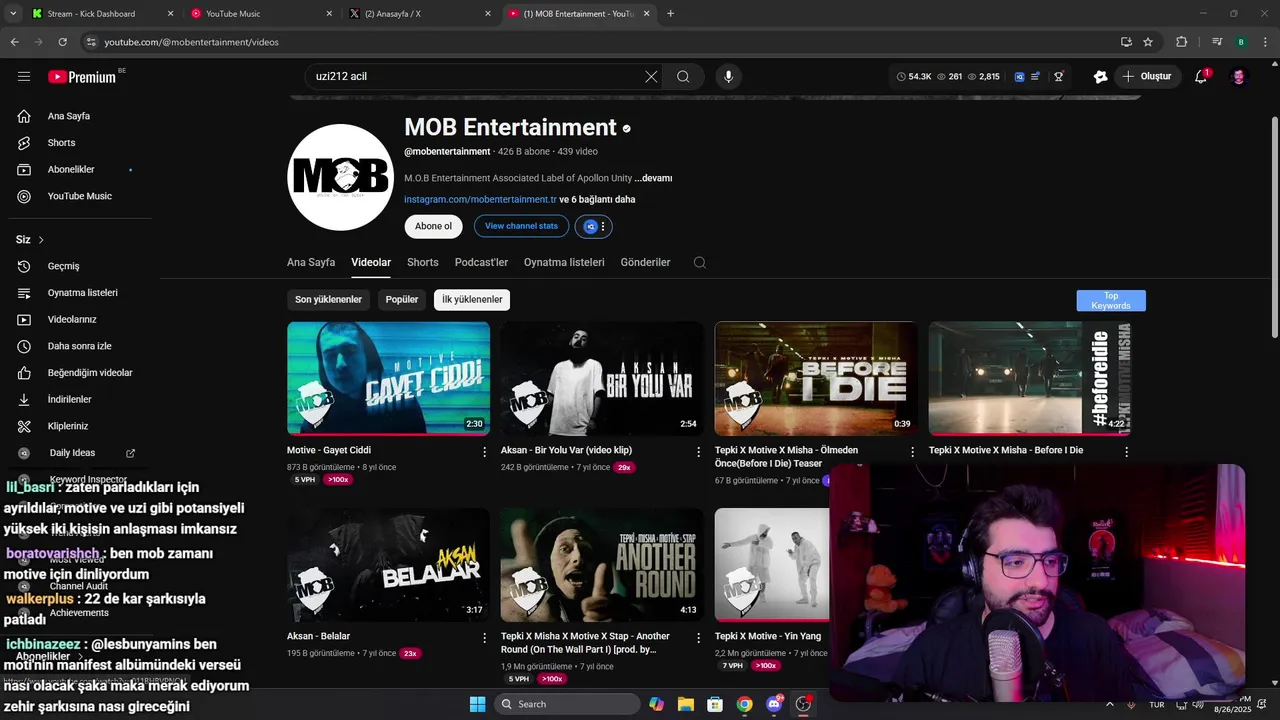Open options menu for Aksan - Belalar

[485, 638]
